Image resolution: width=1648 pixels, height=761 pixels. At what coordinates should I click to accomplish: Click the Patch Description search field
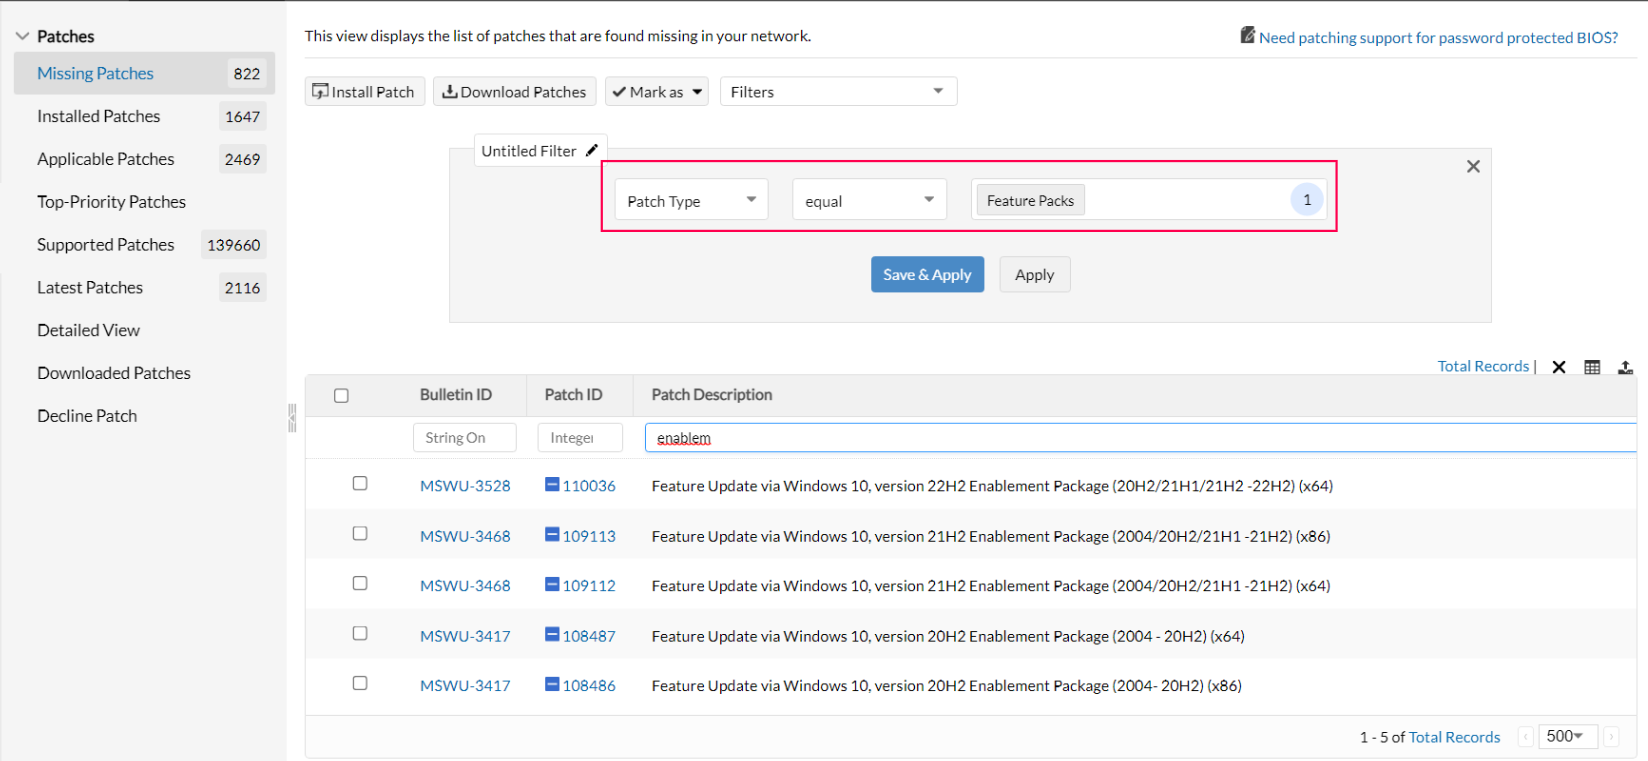point(1140,438)
